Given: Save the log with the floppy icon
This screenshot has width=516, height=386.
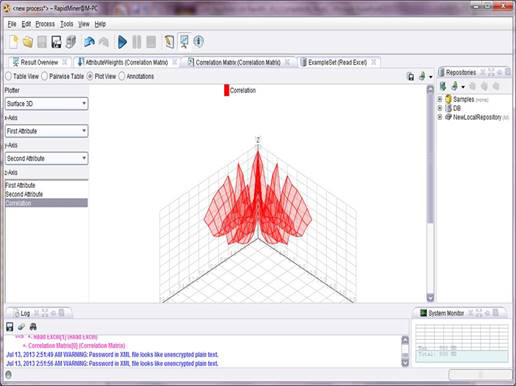Looking at the screenshot, I should [x=10, y=327].
